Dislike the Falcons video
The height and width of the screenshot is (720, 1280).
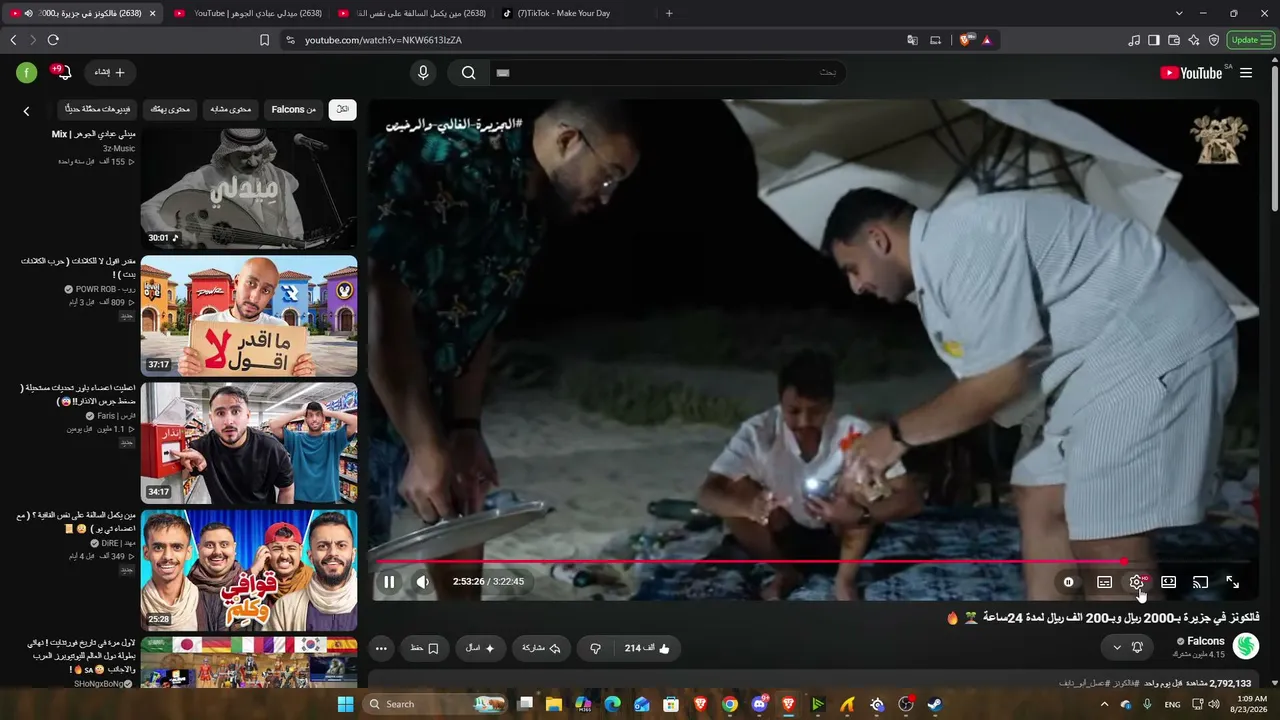tap(596, 648)
